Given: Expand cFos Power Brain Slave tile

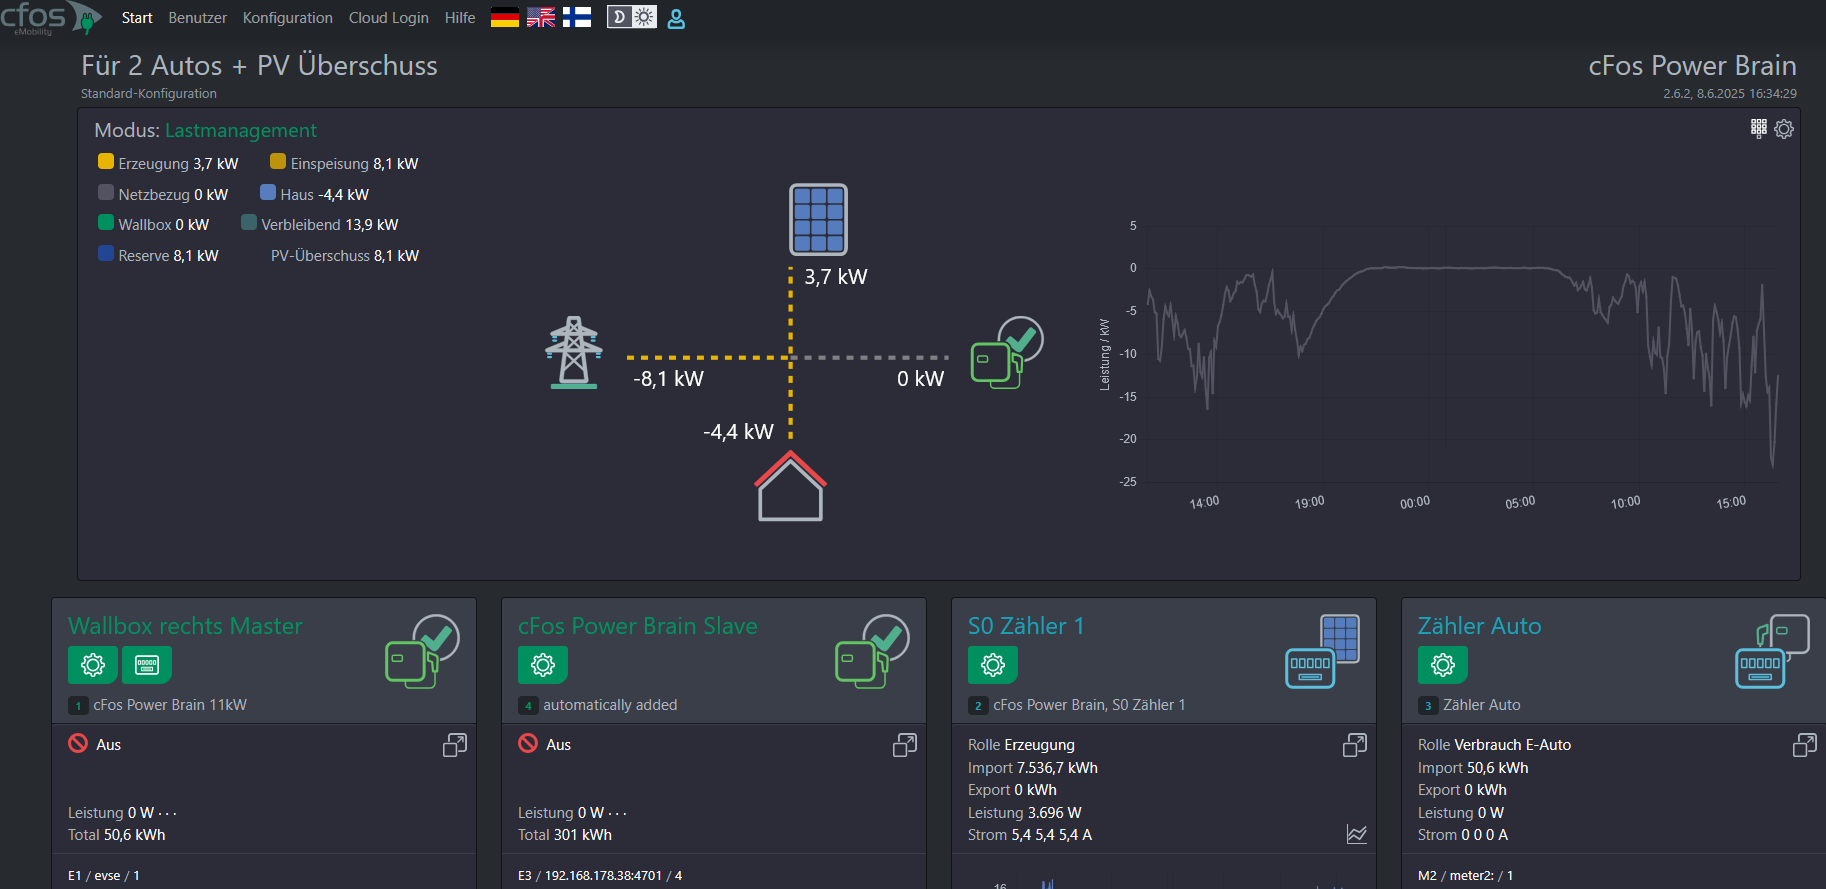Looking at the screenshot, I should point(905,745).
